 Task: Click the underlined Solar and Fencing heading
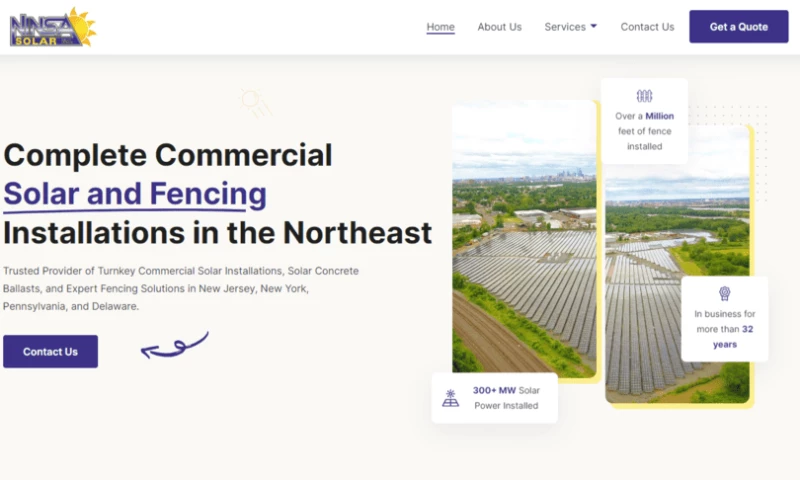(x=135, y=193)
